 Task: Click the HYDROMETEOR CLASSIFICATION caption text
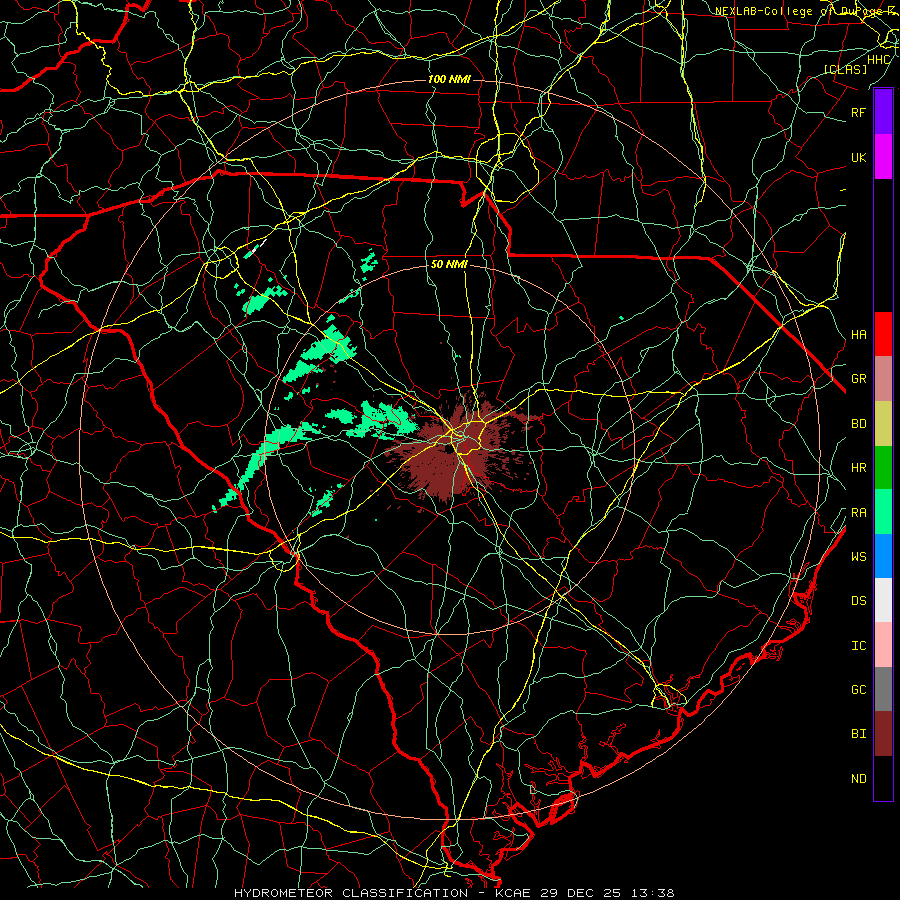coord(351,893)
